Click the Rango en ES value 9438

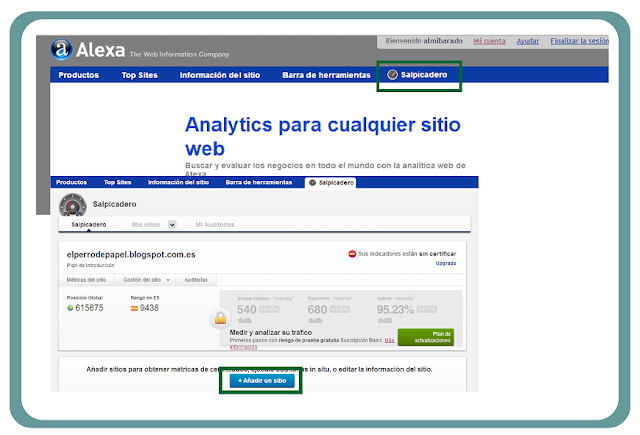tap(149, 308)
